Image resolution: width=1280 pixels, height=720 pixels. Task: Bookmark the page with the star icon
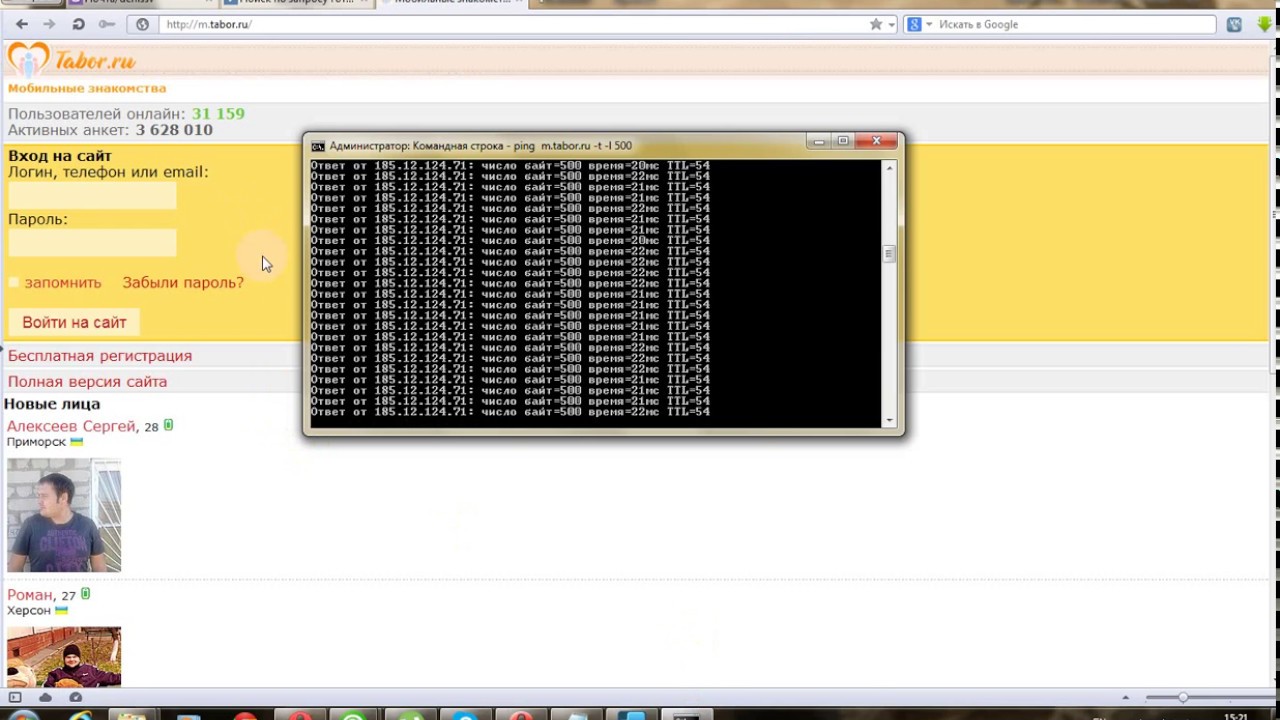click(x=876, y=24)
